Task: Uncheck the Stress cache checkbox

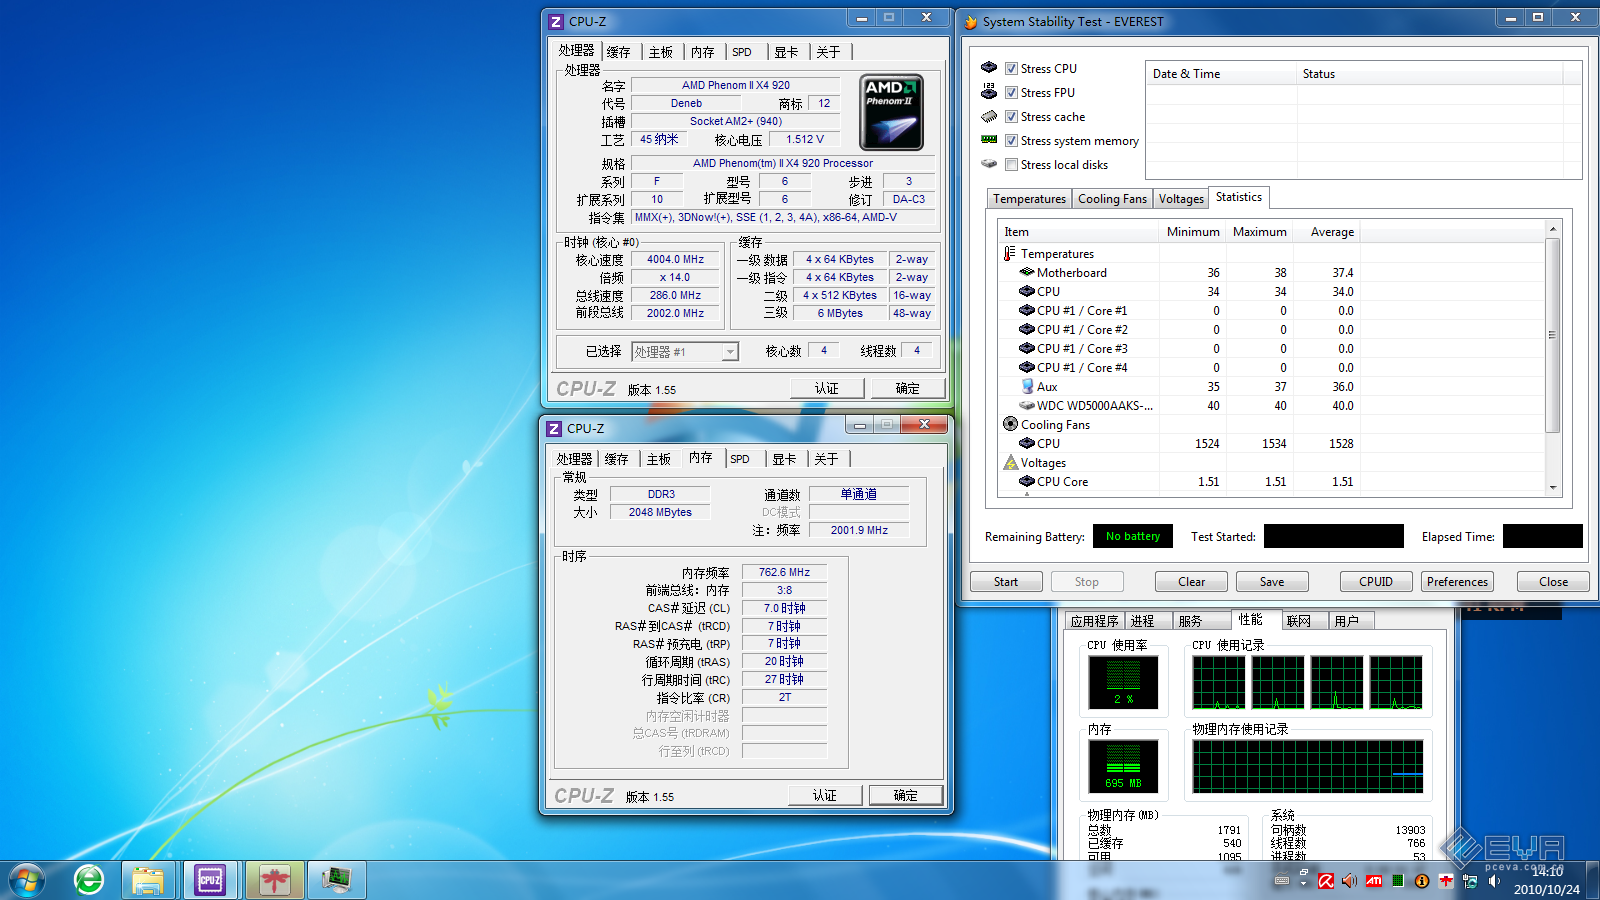Action: (x=1011, y=116)
